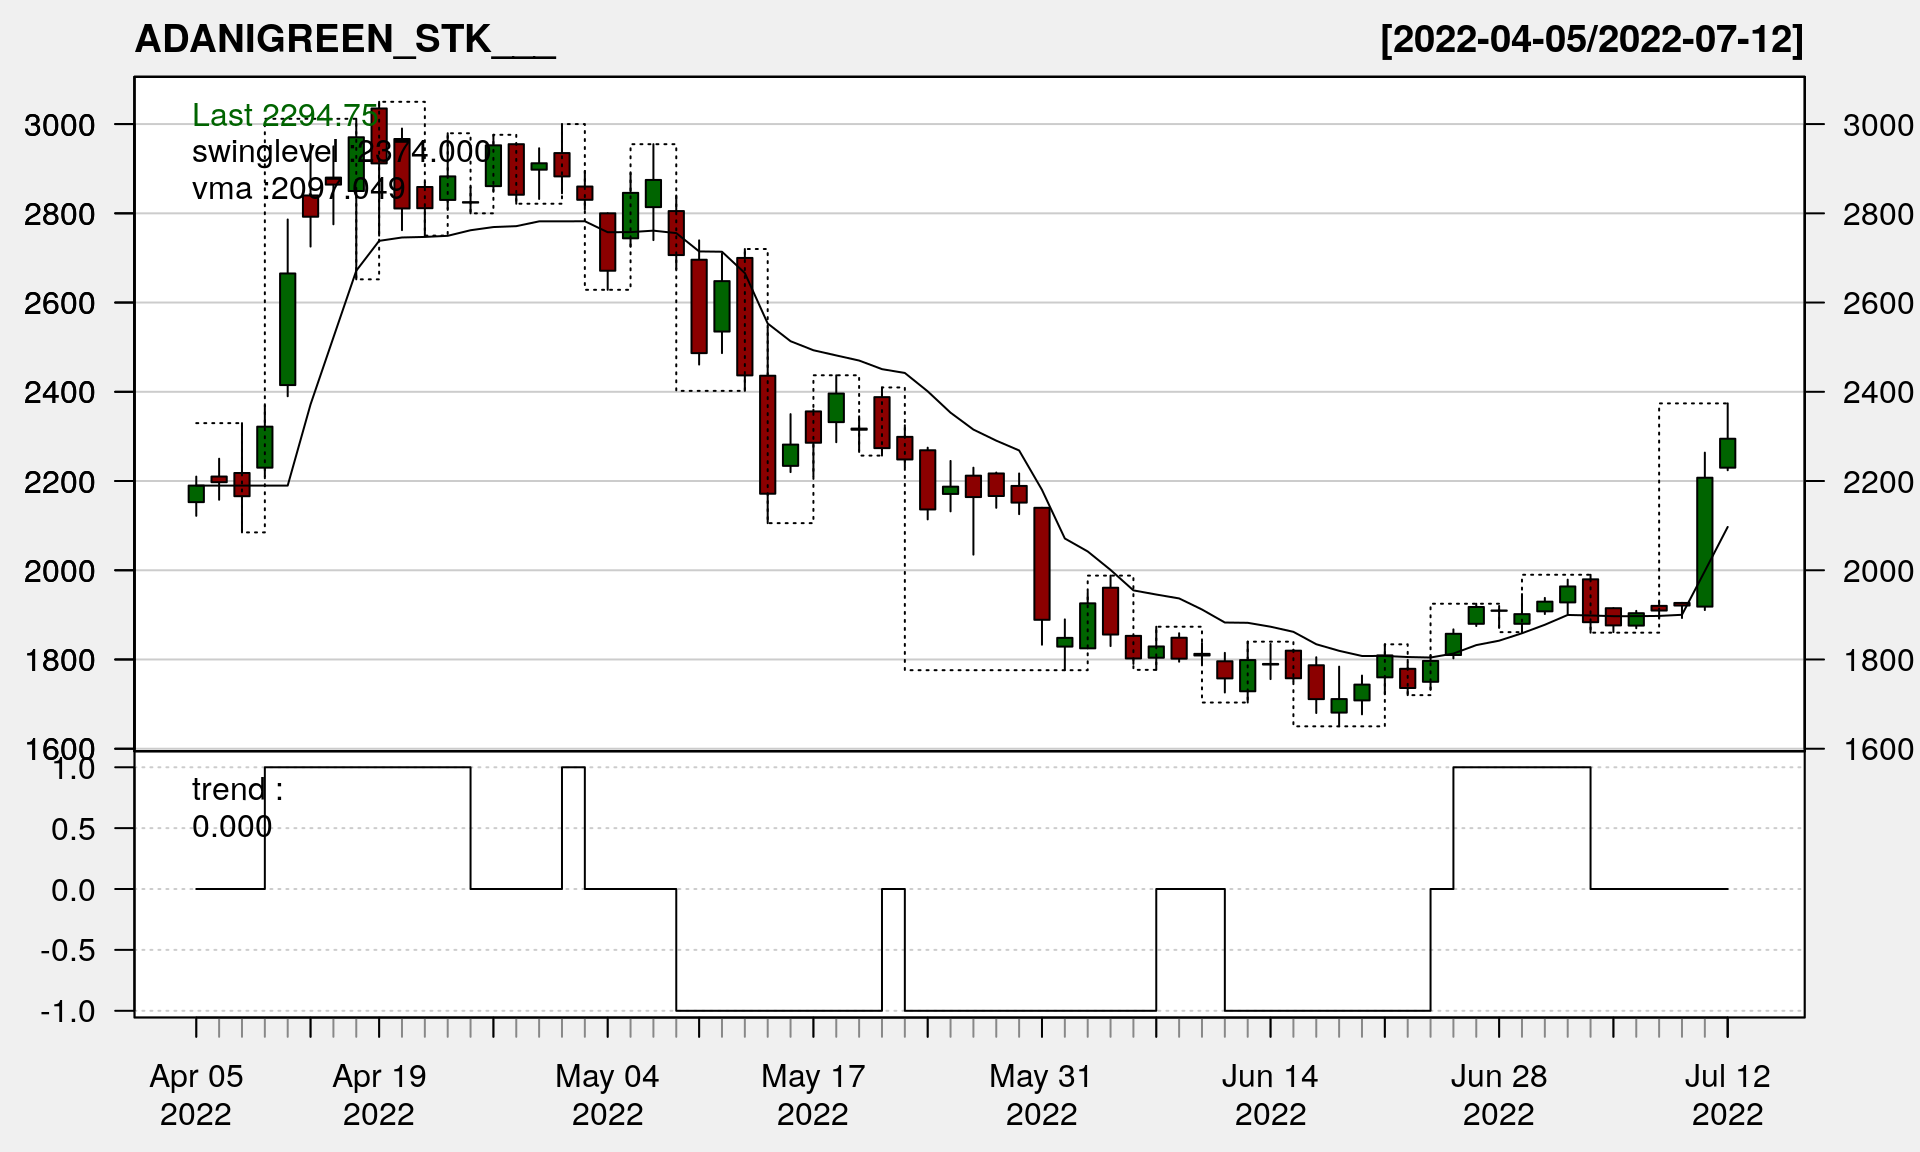Click the -1.0 trend axis label
This screenshot has width=1920, height=1152.
tap(68, 1012)
